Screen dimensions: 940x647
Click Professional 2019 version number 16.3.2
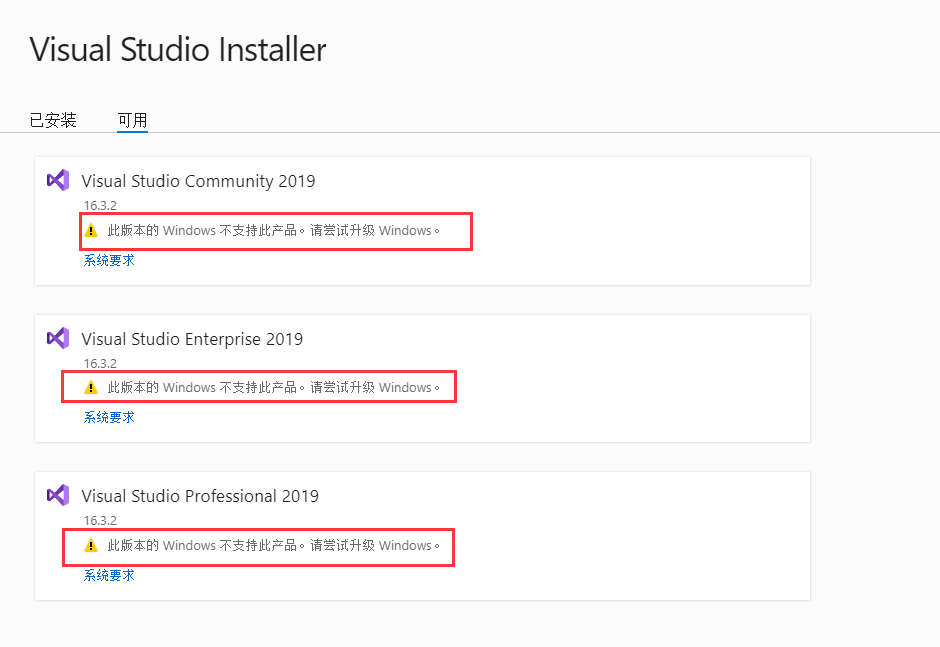tap(100, 521)
